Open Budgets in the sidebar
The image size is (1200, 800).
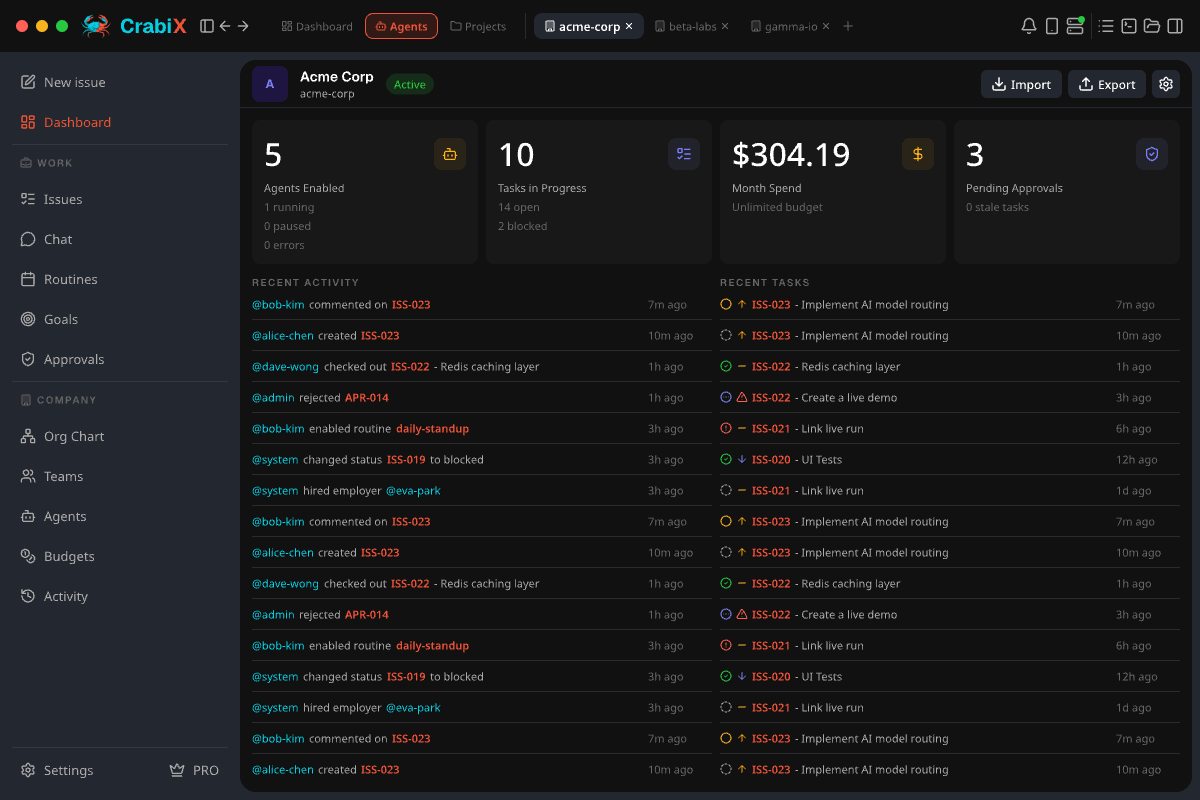click(120, 556)
